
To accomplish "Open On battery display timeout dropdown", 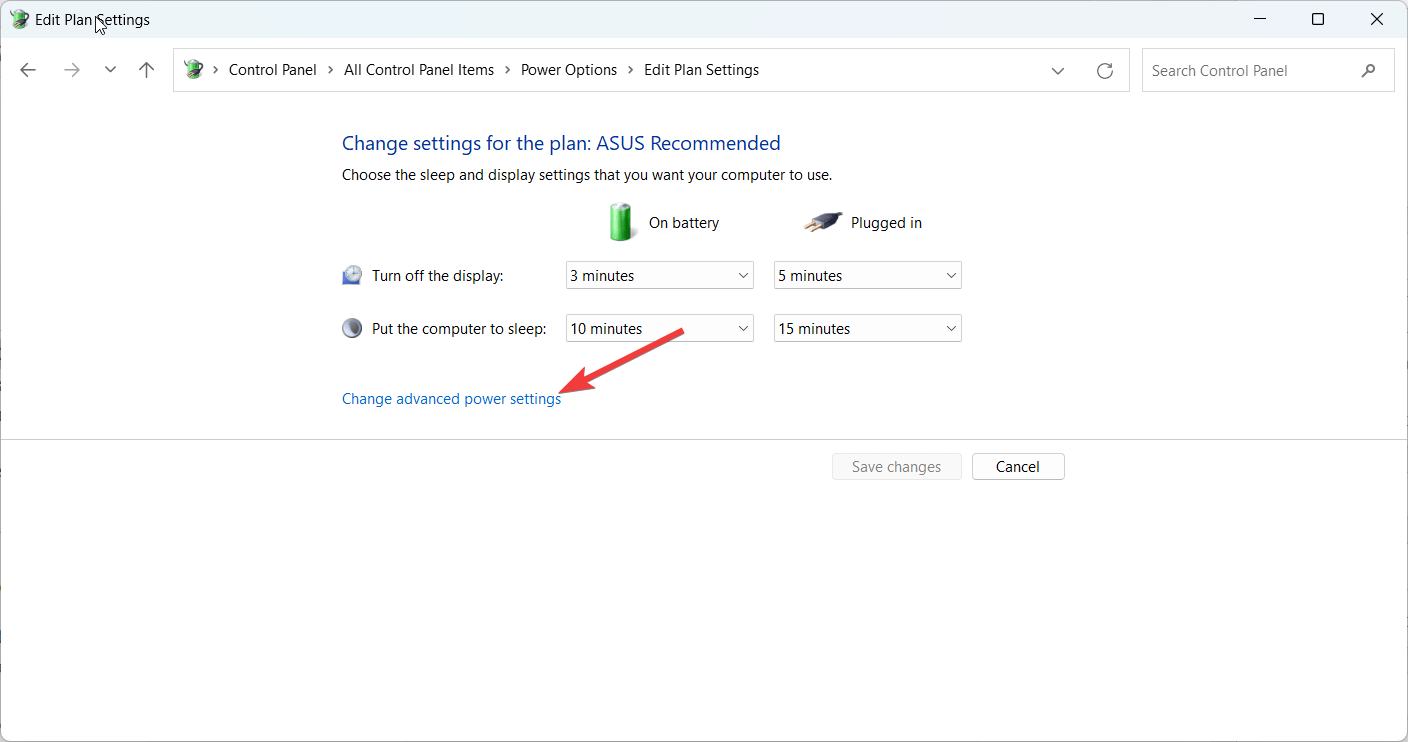I will point(660,276).
